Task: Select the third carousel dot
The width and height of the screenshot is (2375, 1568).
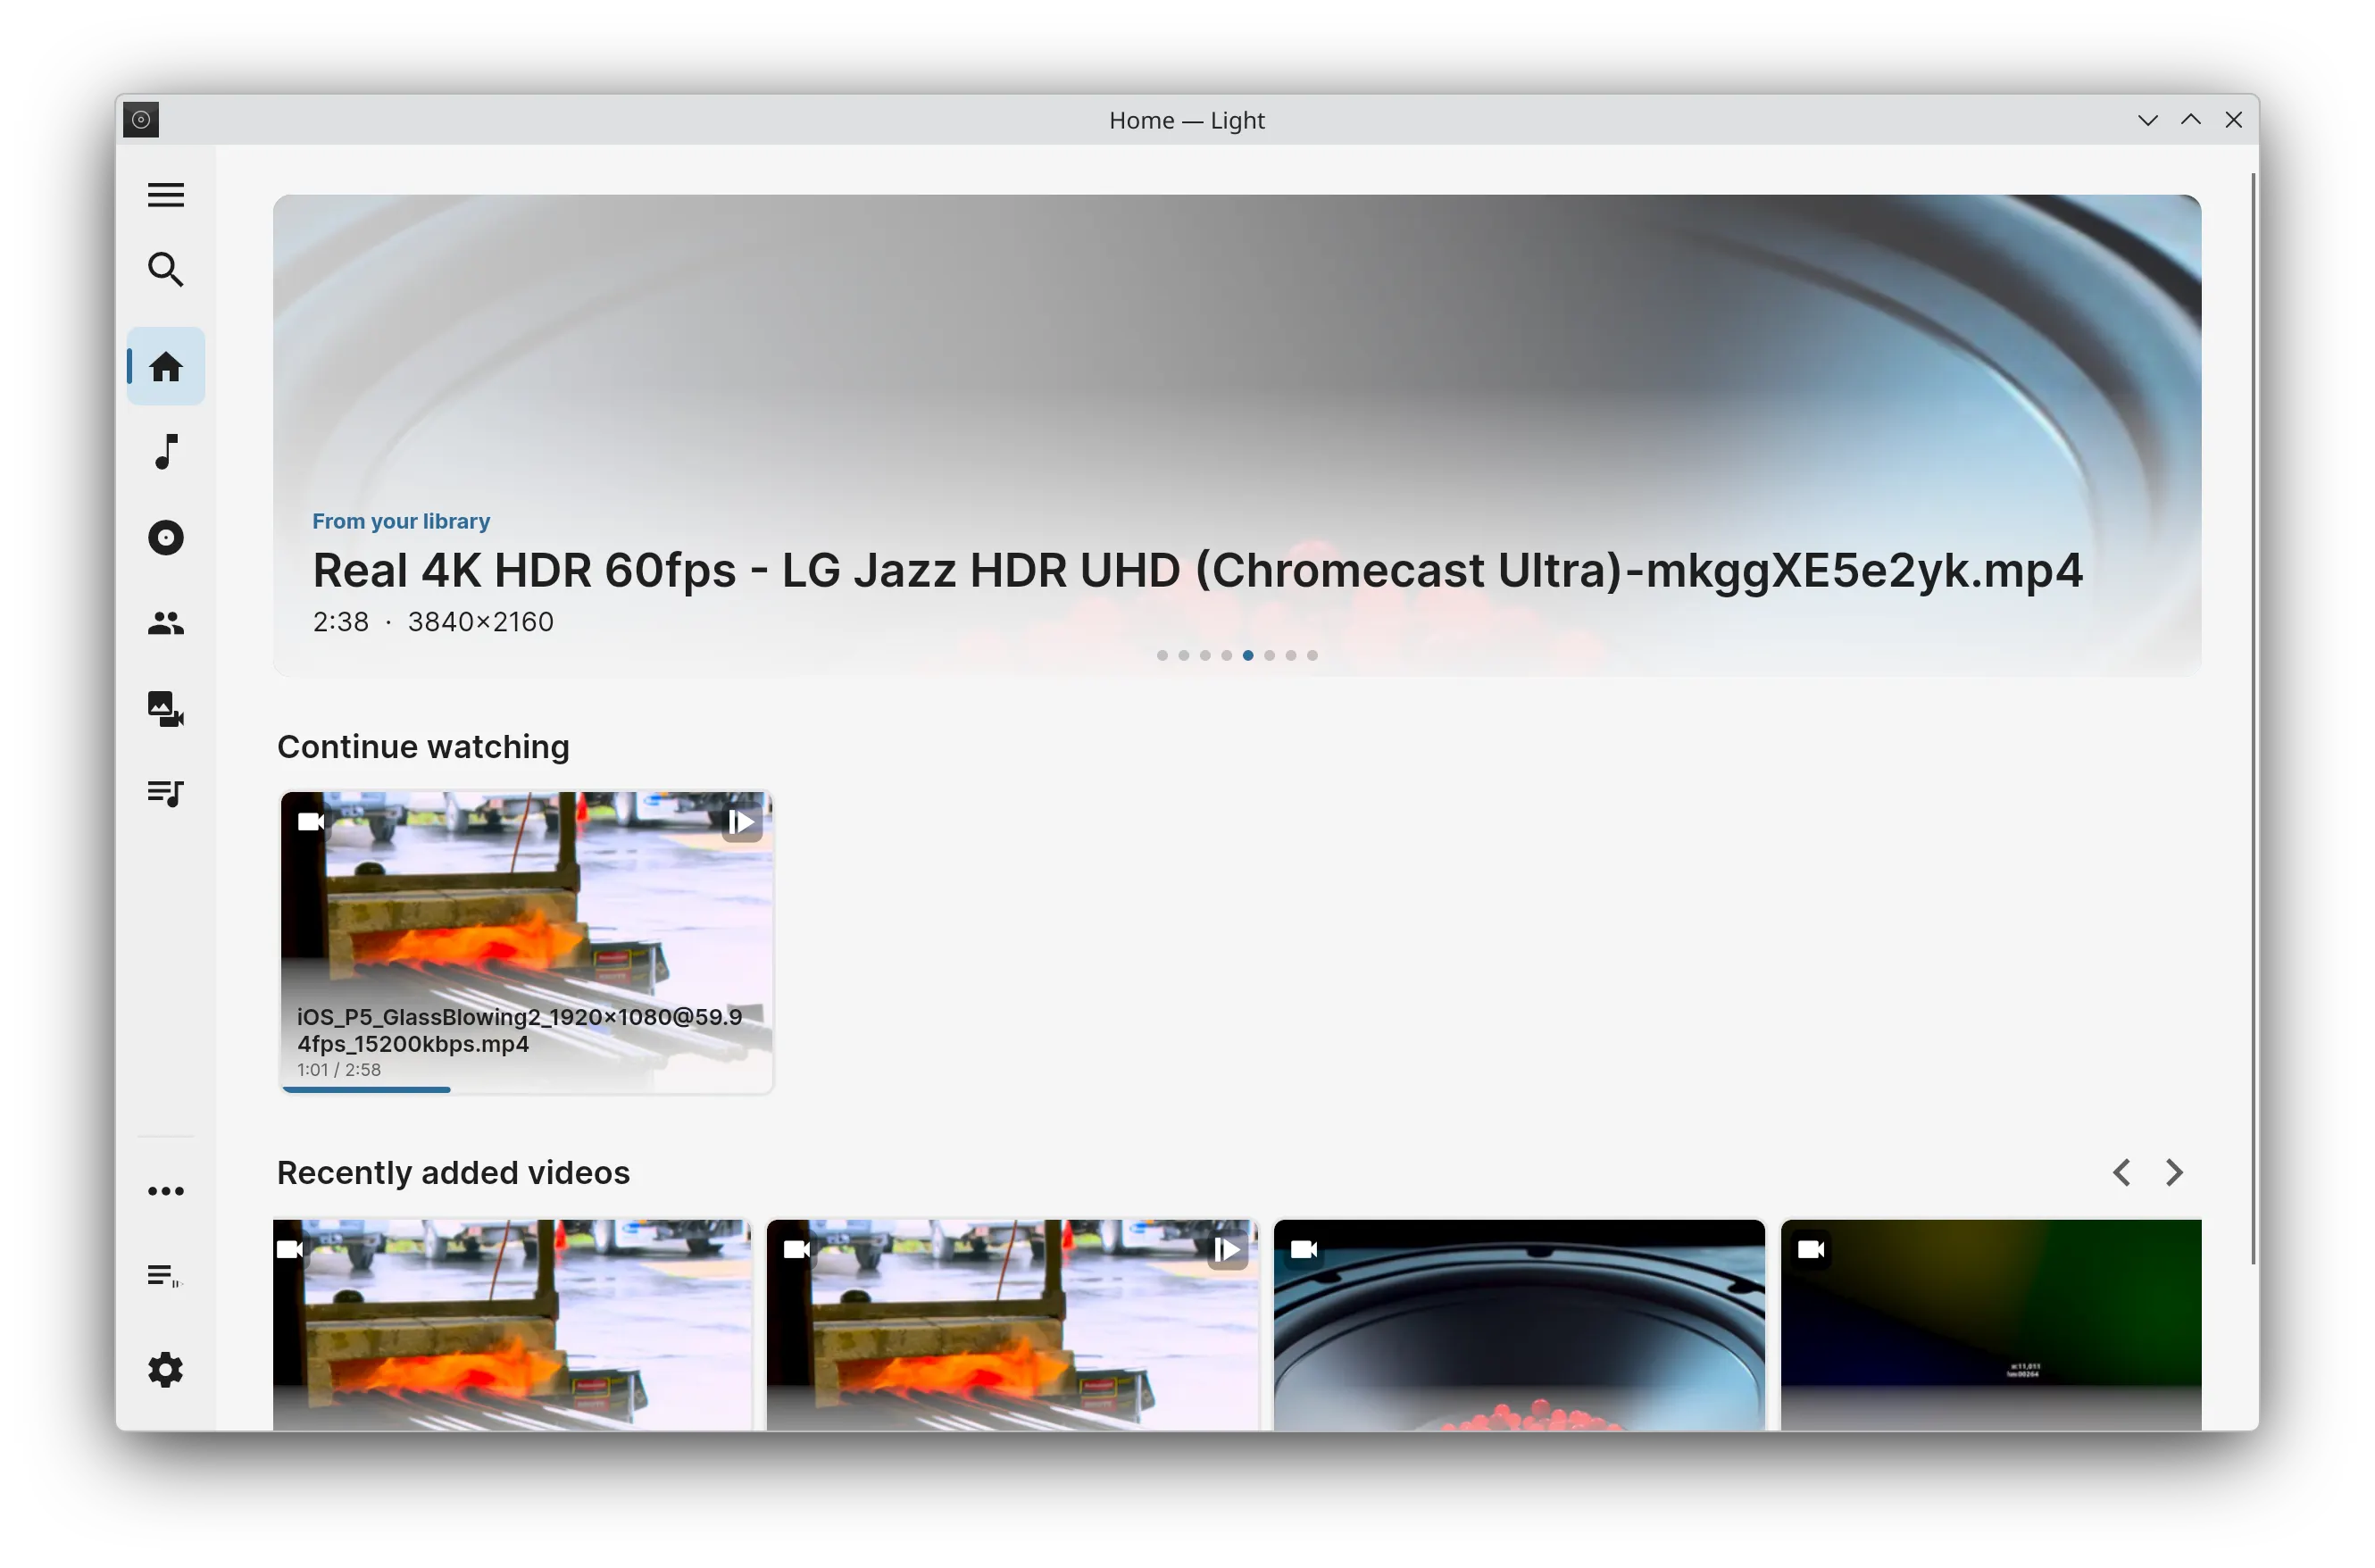Action: (1206, 656)
